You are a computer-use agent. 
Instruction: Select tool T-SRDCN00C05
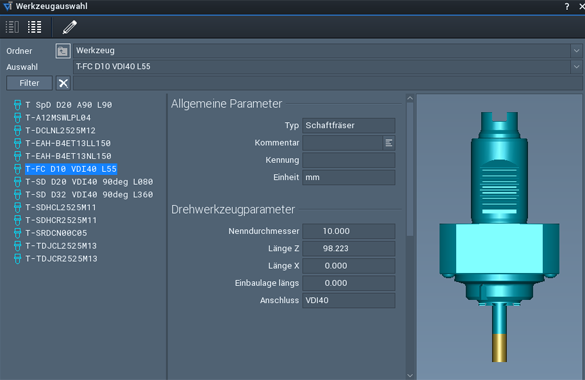click(x=56, y=233)
